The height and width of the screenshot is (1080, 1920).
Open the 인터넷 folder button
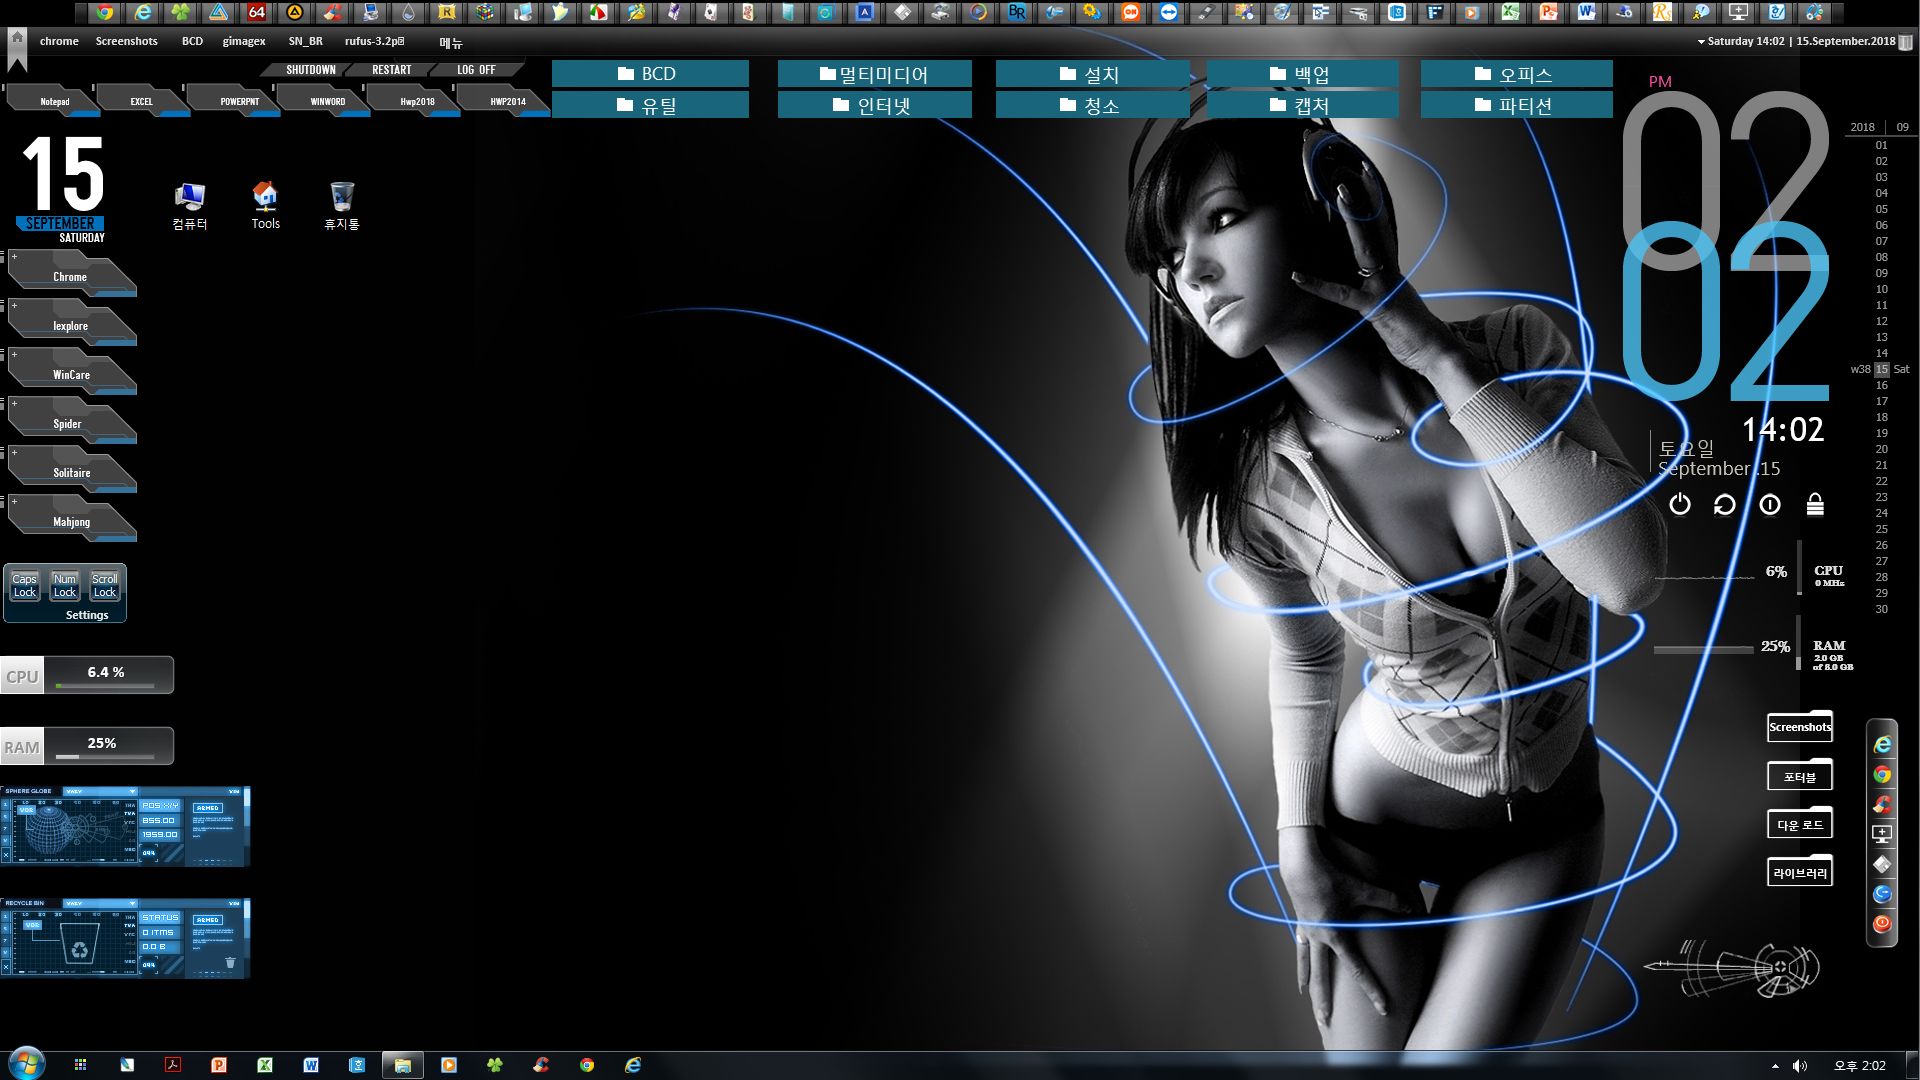click(874, 105)
